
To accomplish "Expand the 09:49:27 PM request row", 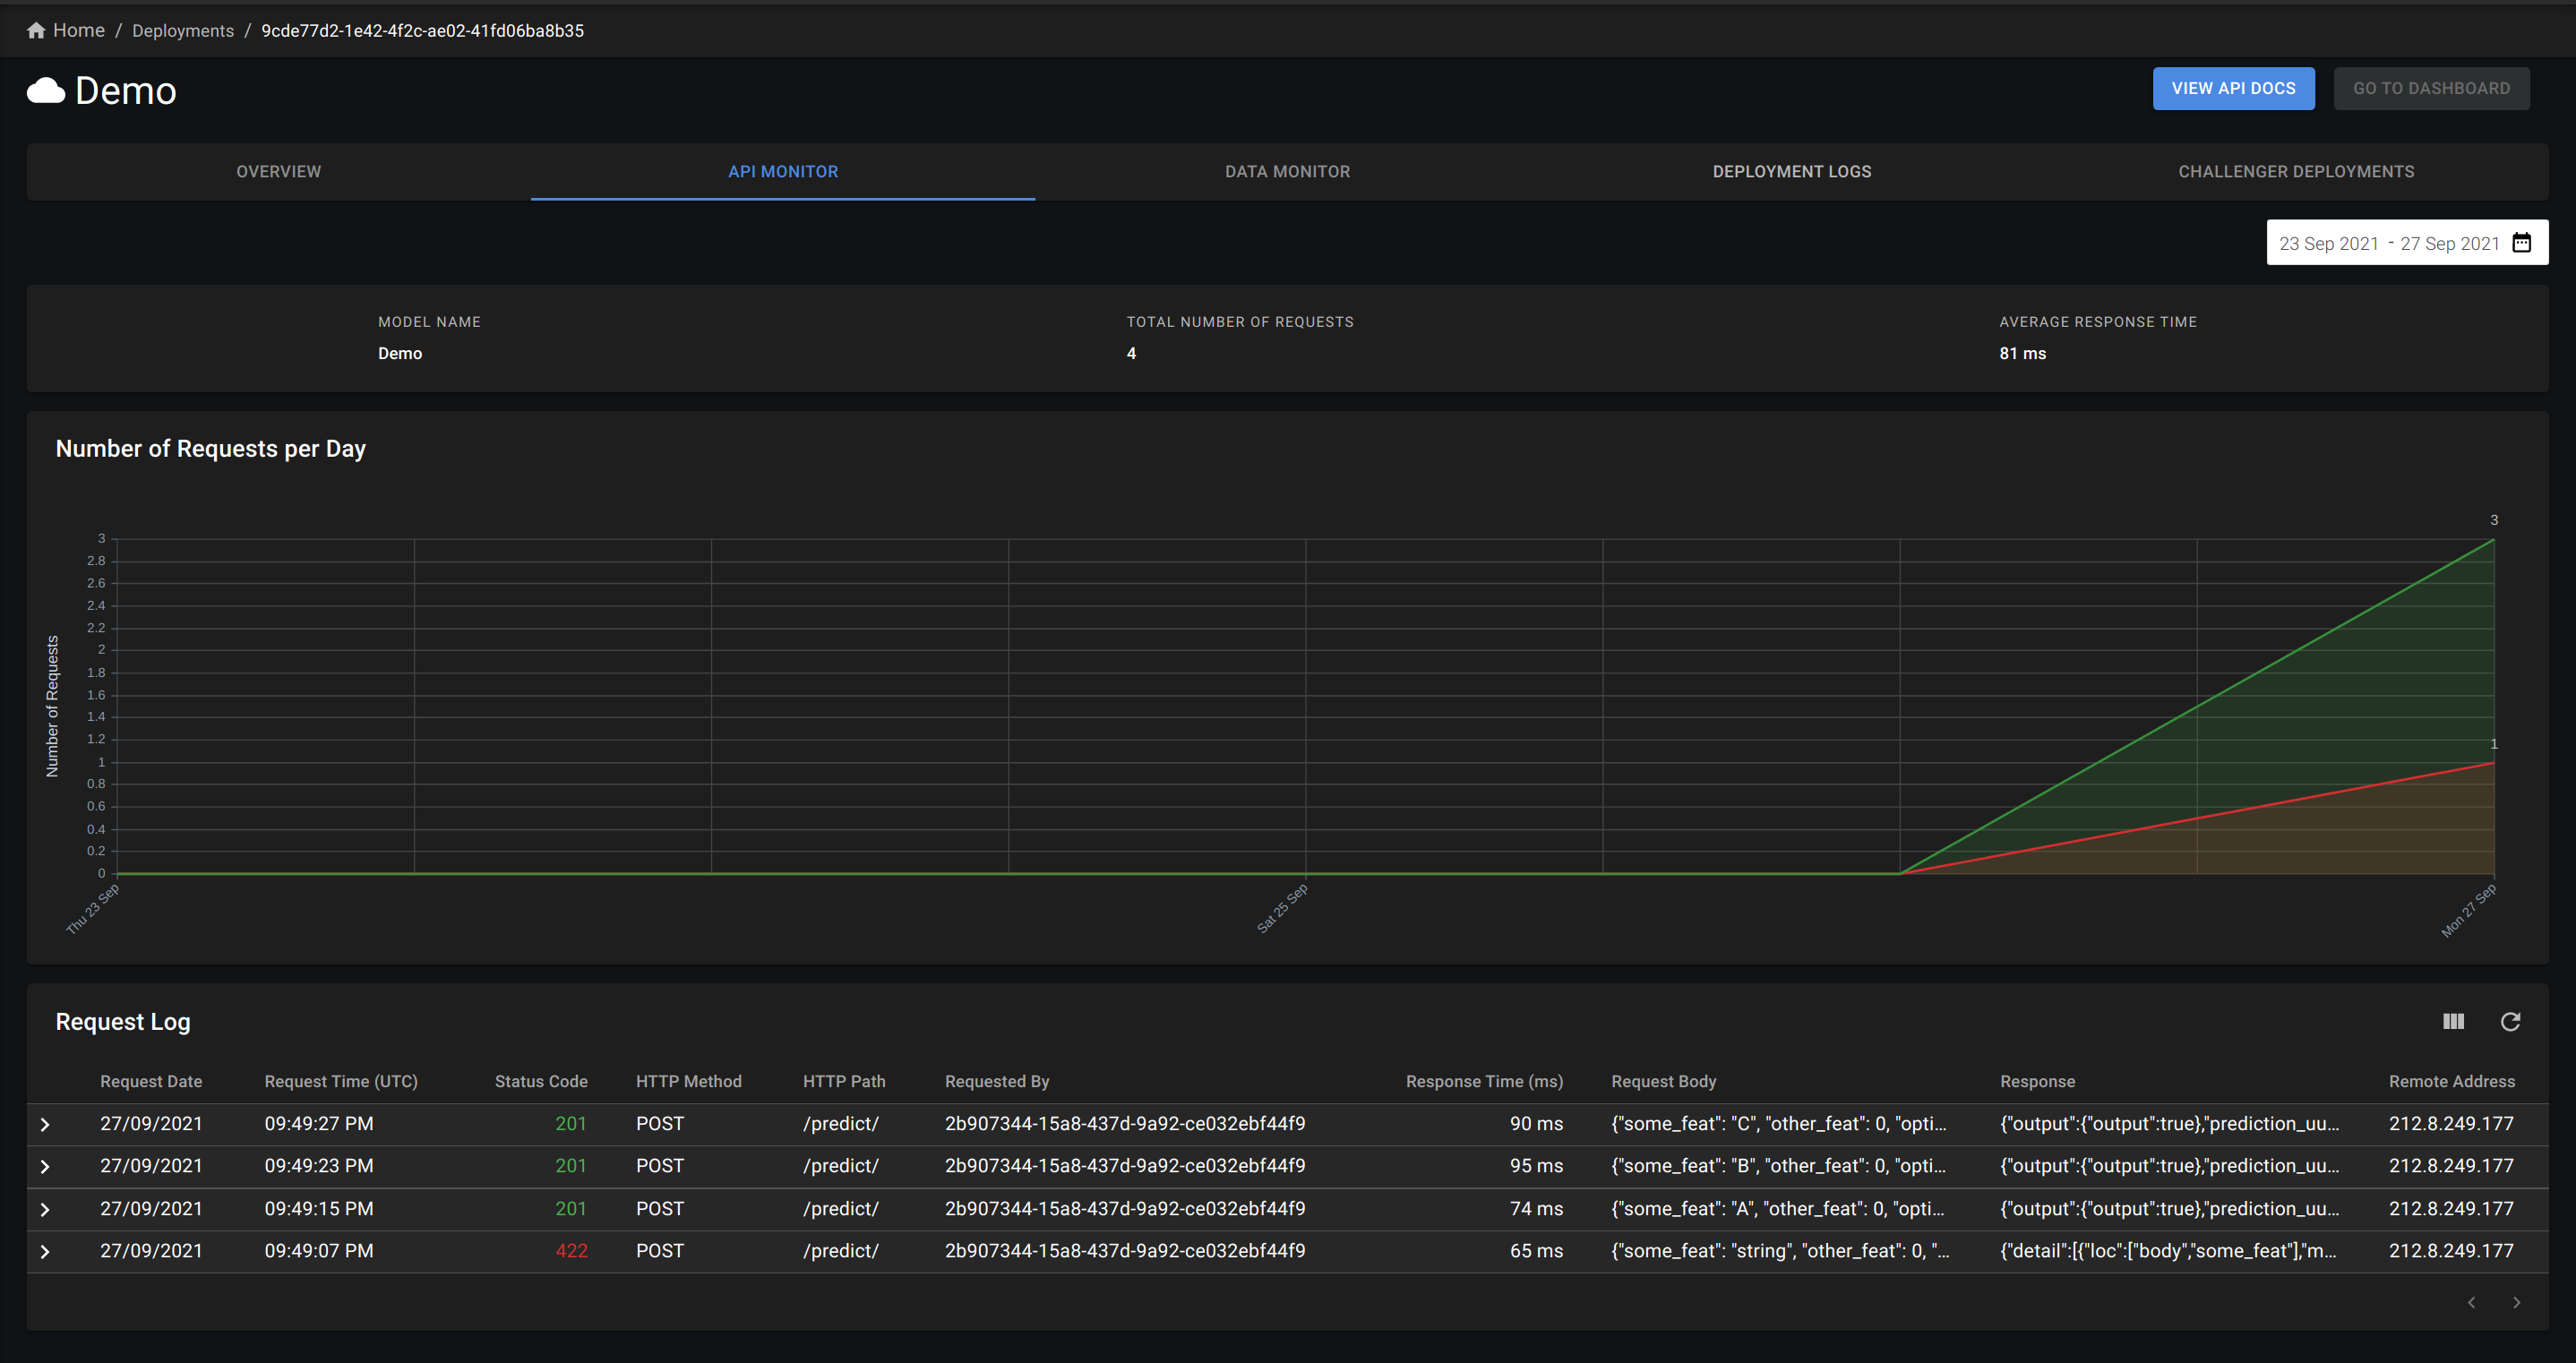I will 45,1124.
